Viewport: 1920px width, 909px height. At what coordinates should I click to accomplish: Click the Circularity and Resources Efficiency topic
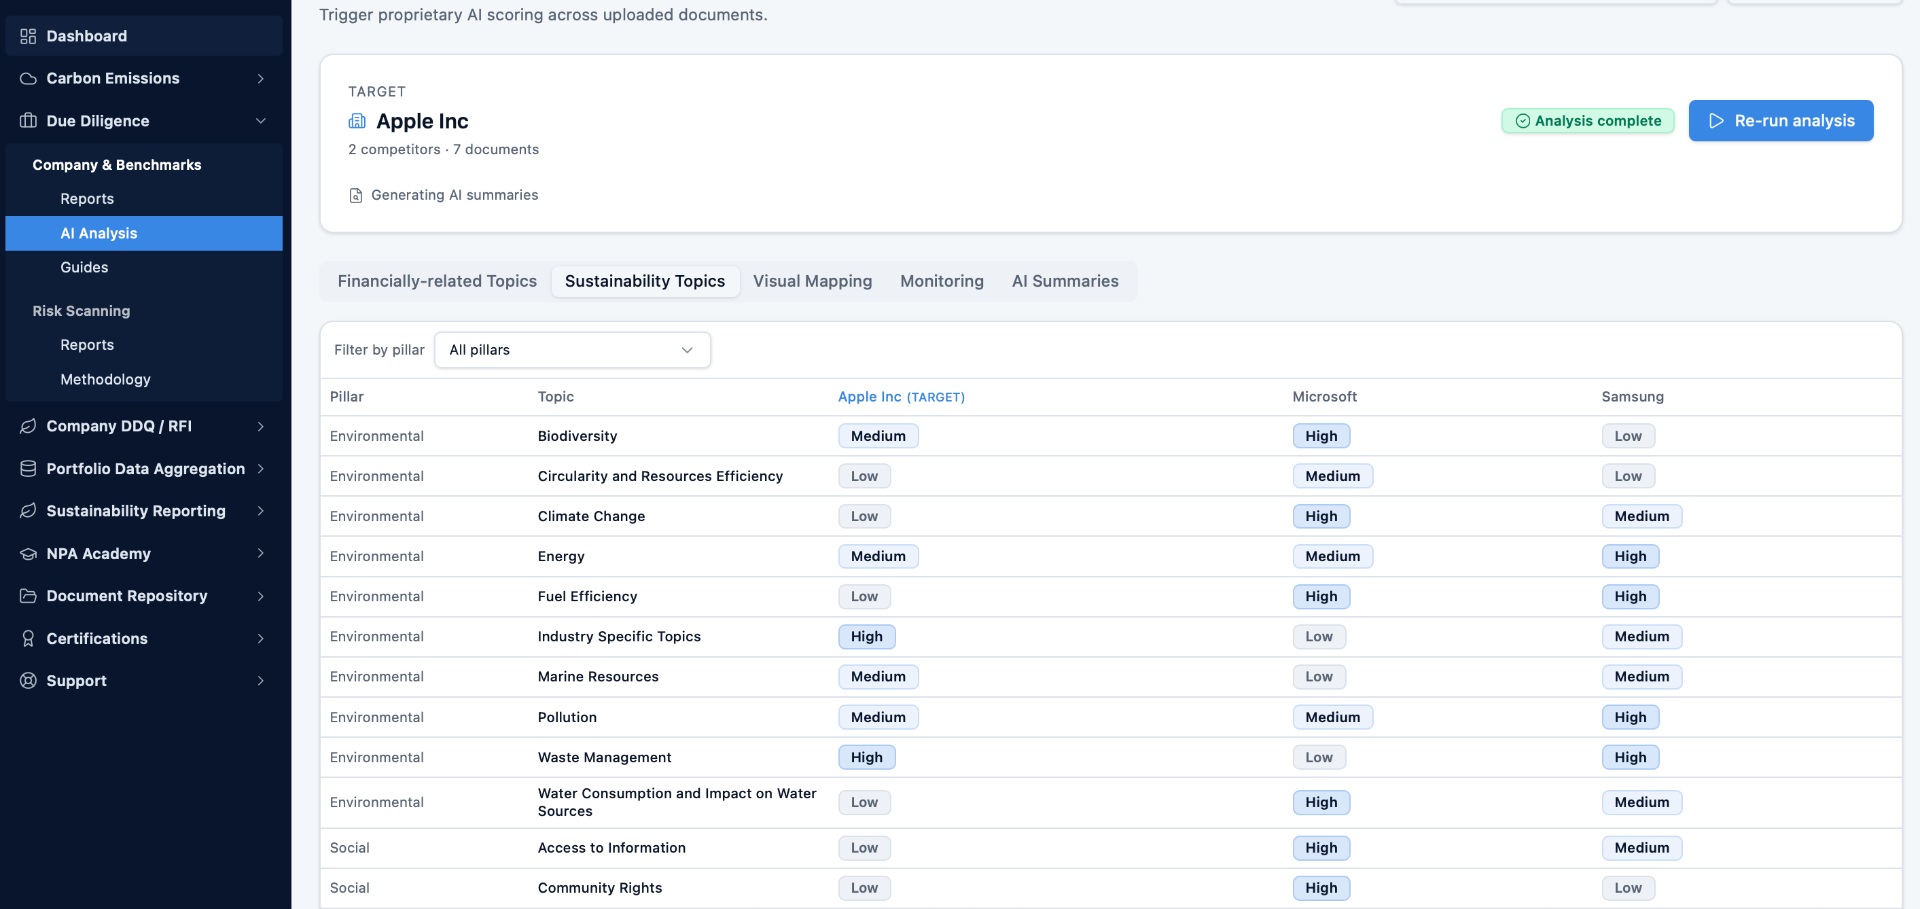[x=660, y=476]
